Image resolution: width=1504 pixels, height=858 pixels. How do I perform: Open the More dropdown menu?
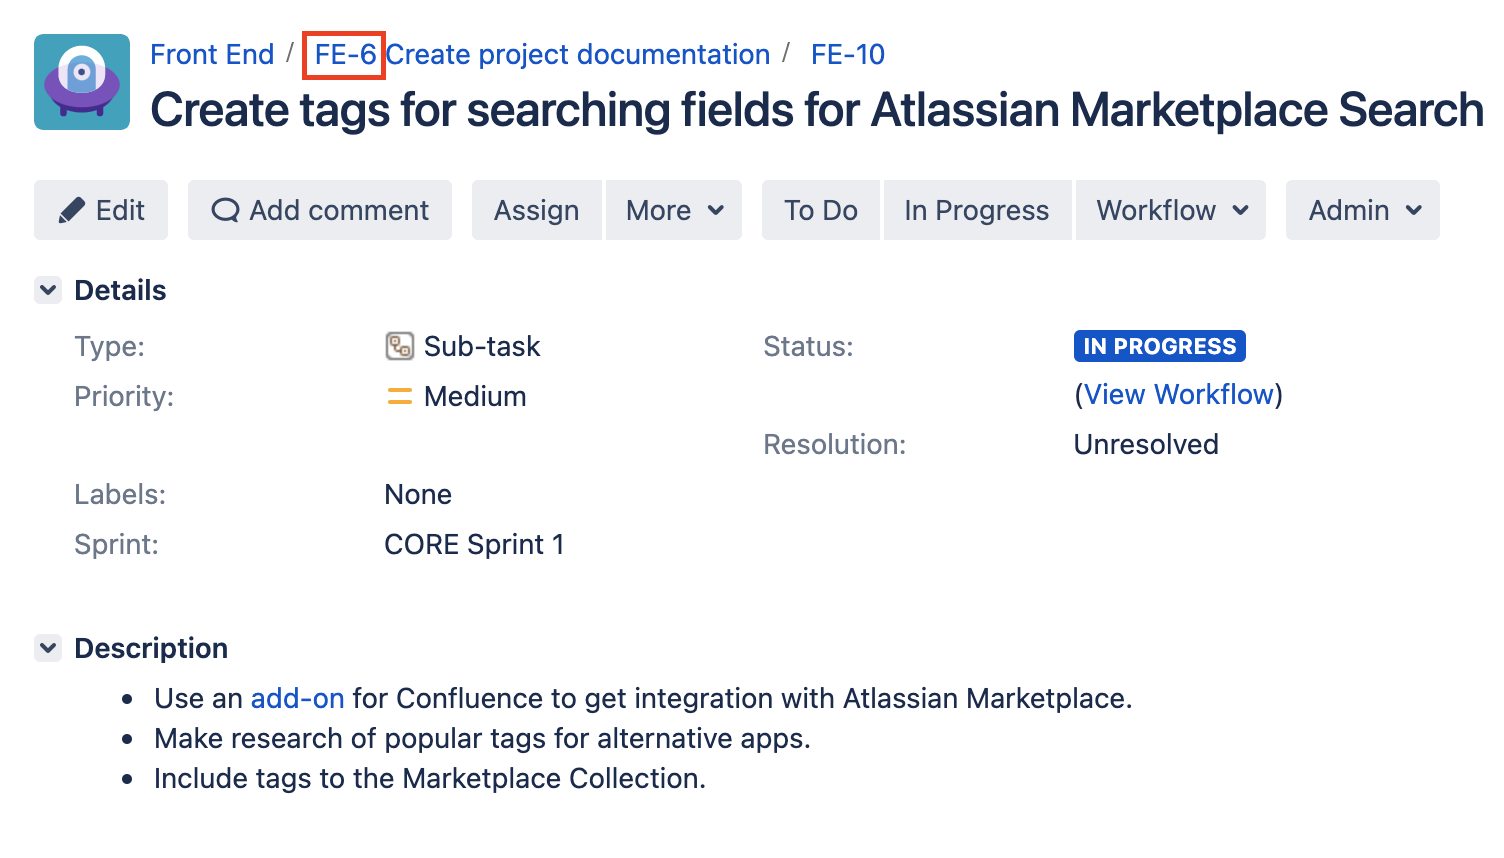(x=674, y=210)
